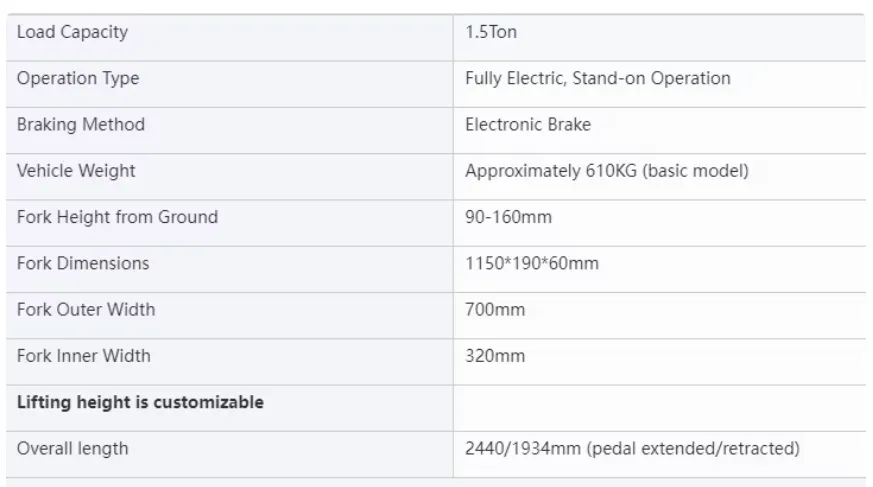Click the Overall length label
The width and height of the screenshot is (873, 487).
[x=72, y=449]
